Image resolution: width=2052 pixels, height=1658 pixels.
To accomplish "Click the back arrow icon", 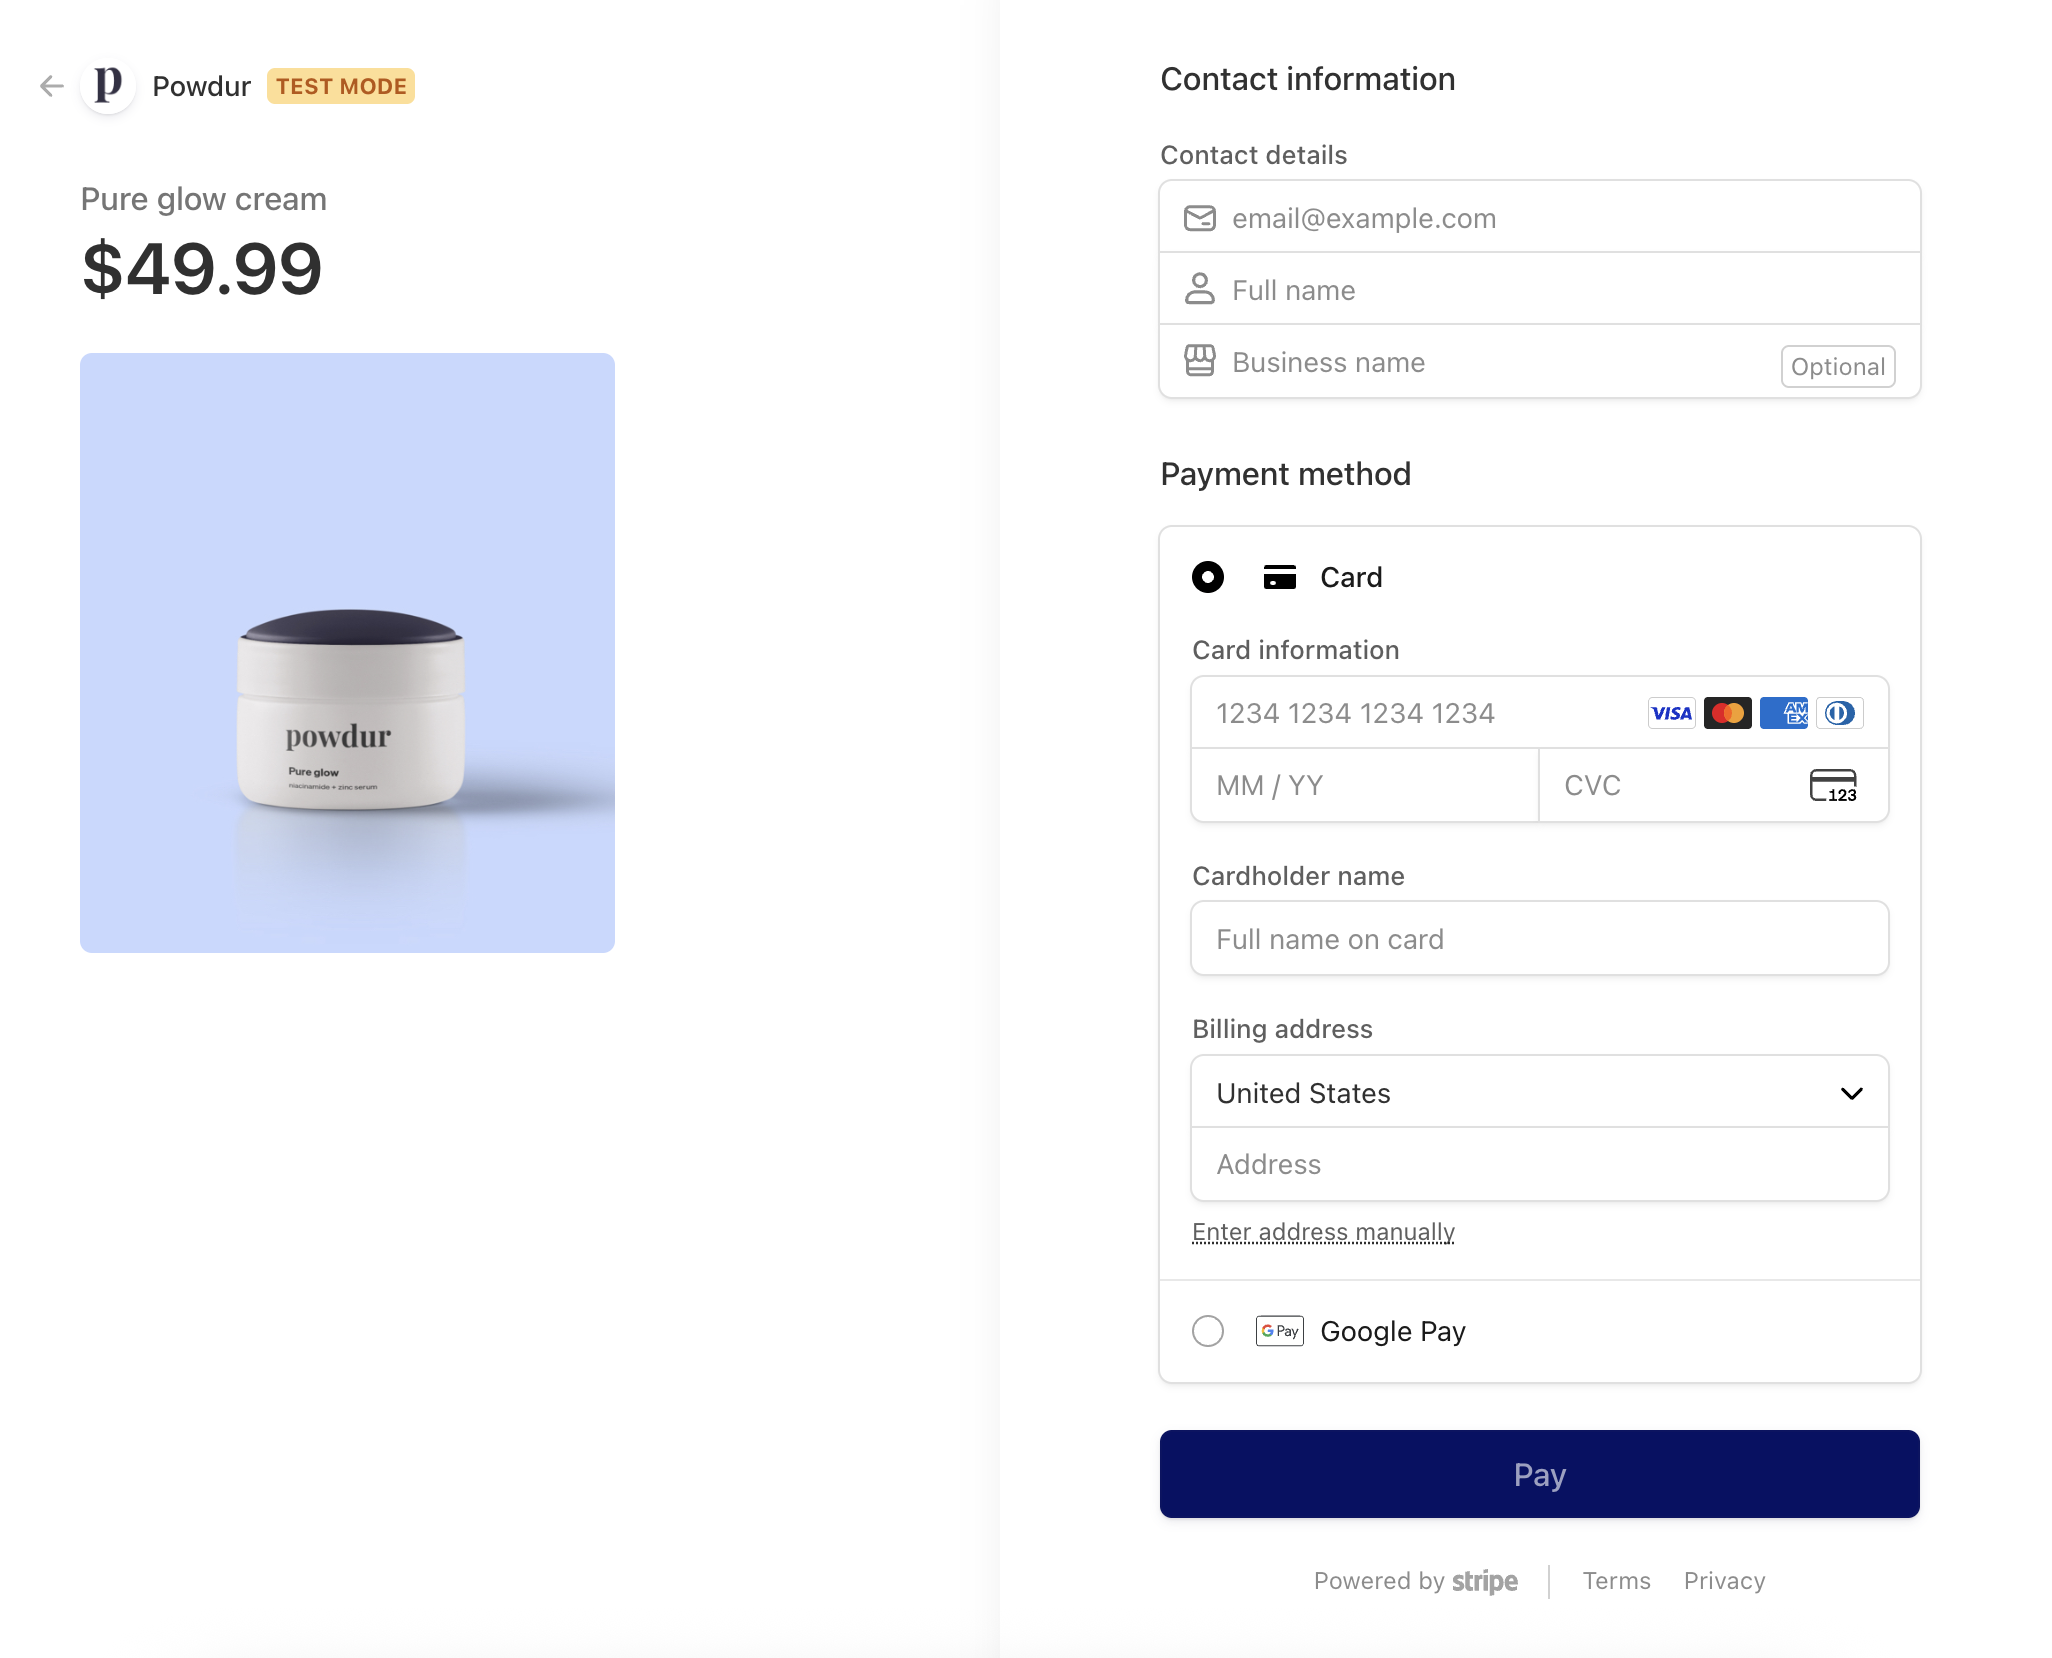I will point(52,86).
